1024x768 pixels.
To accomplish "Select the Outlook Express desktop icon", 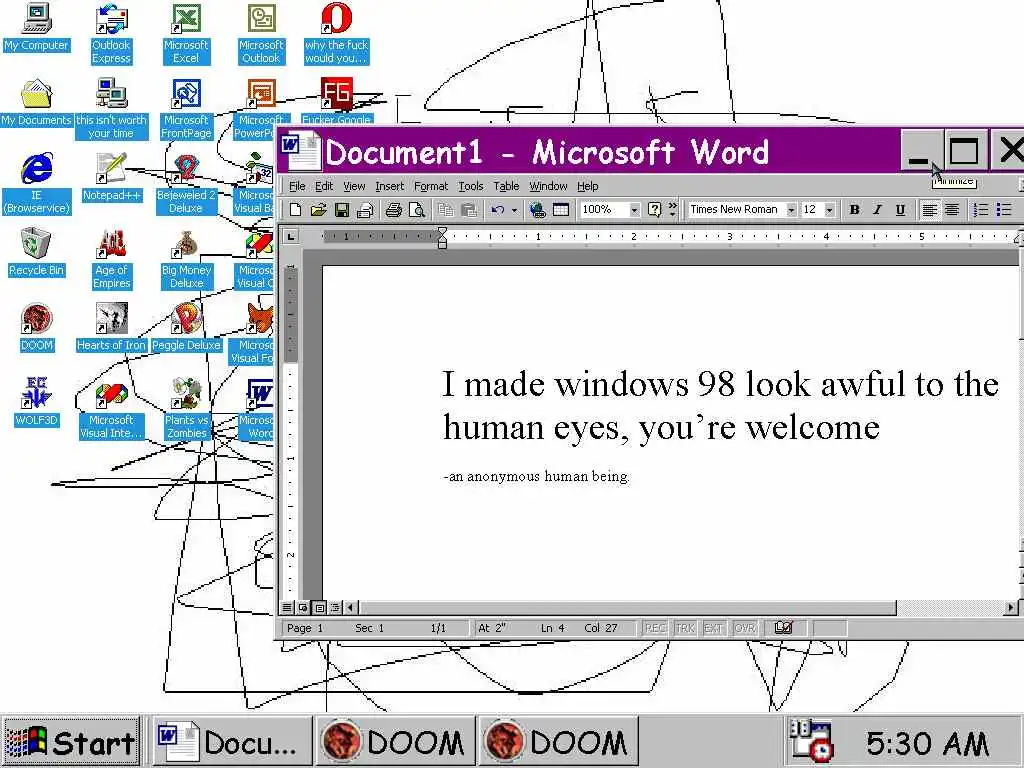I will pos(111,35).
